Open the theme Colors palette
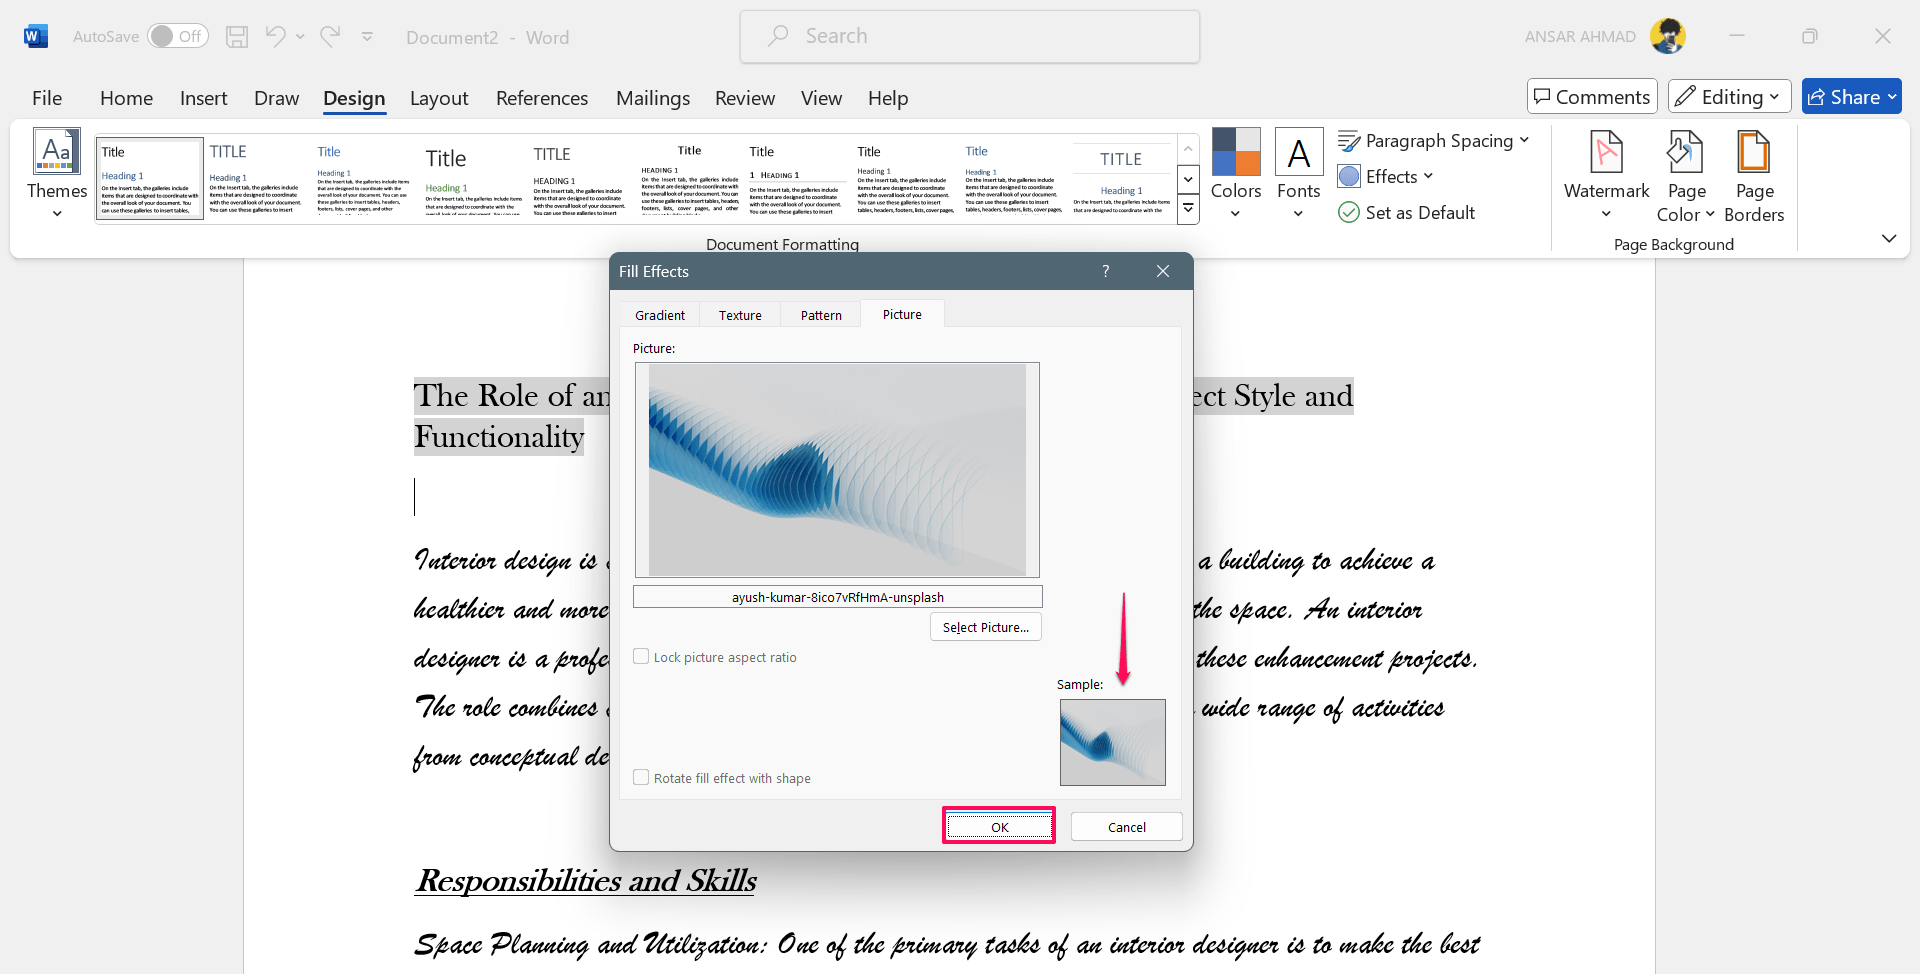Viewport: 1920px width, 974px height. click(x=1236, y=173)
